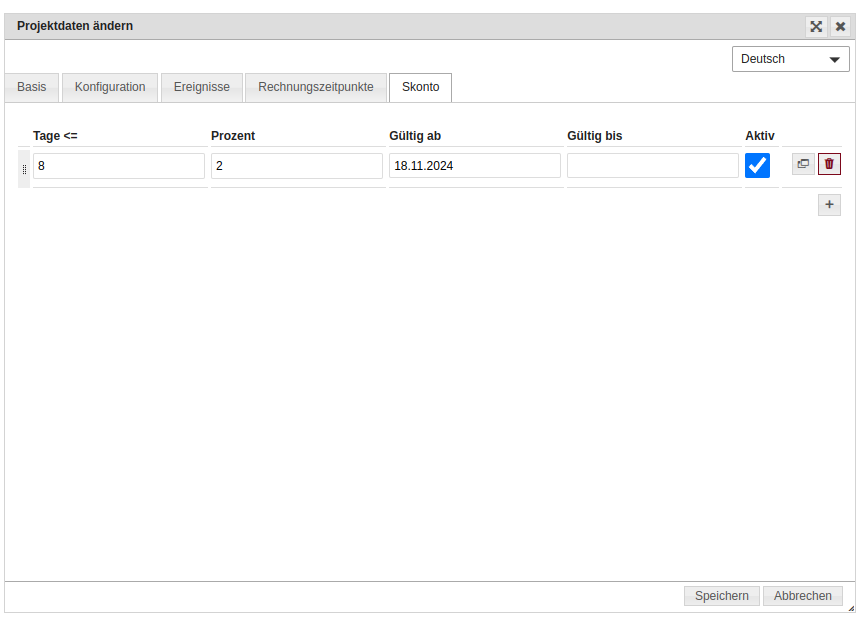This screenshot has width=866, height=622.
Task: Click the resize grip in dialog corner
Action: [x=850, y=607]
